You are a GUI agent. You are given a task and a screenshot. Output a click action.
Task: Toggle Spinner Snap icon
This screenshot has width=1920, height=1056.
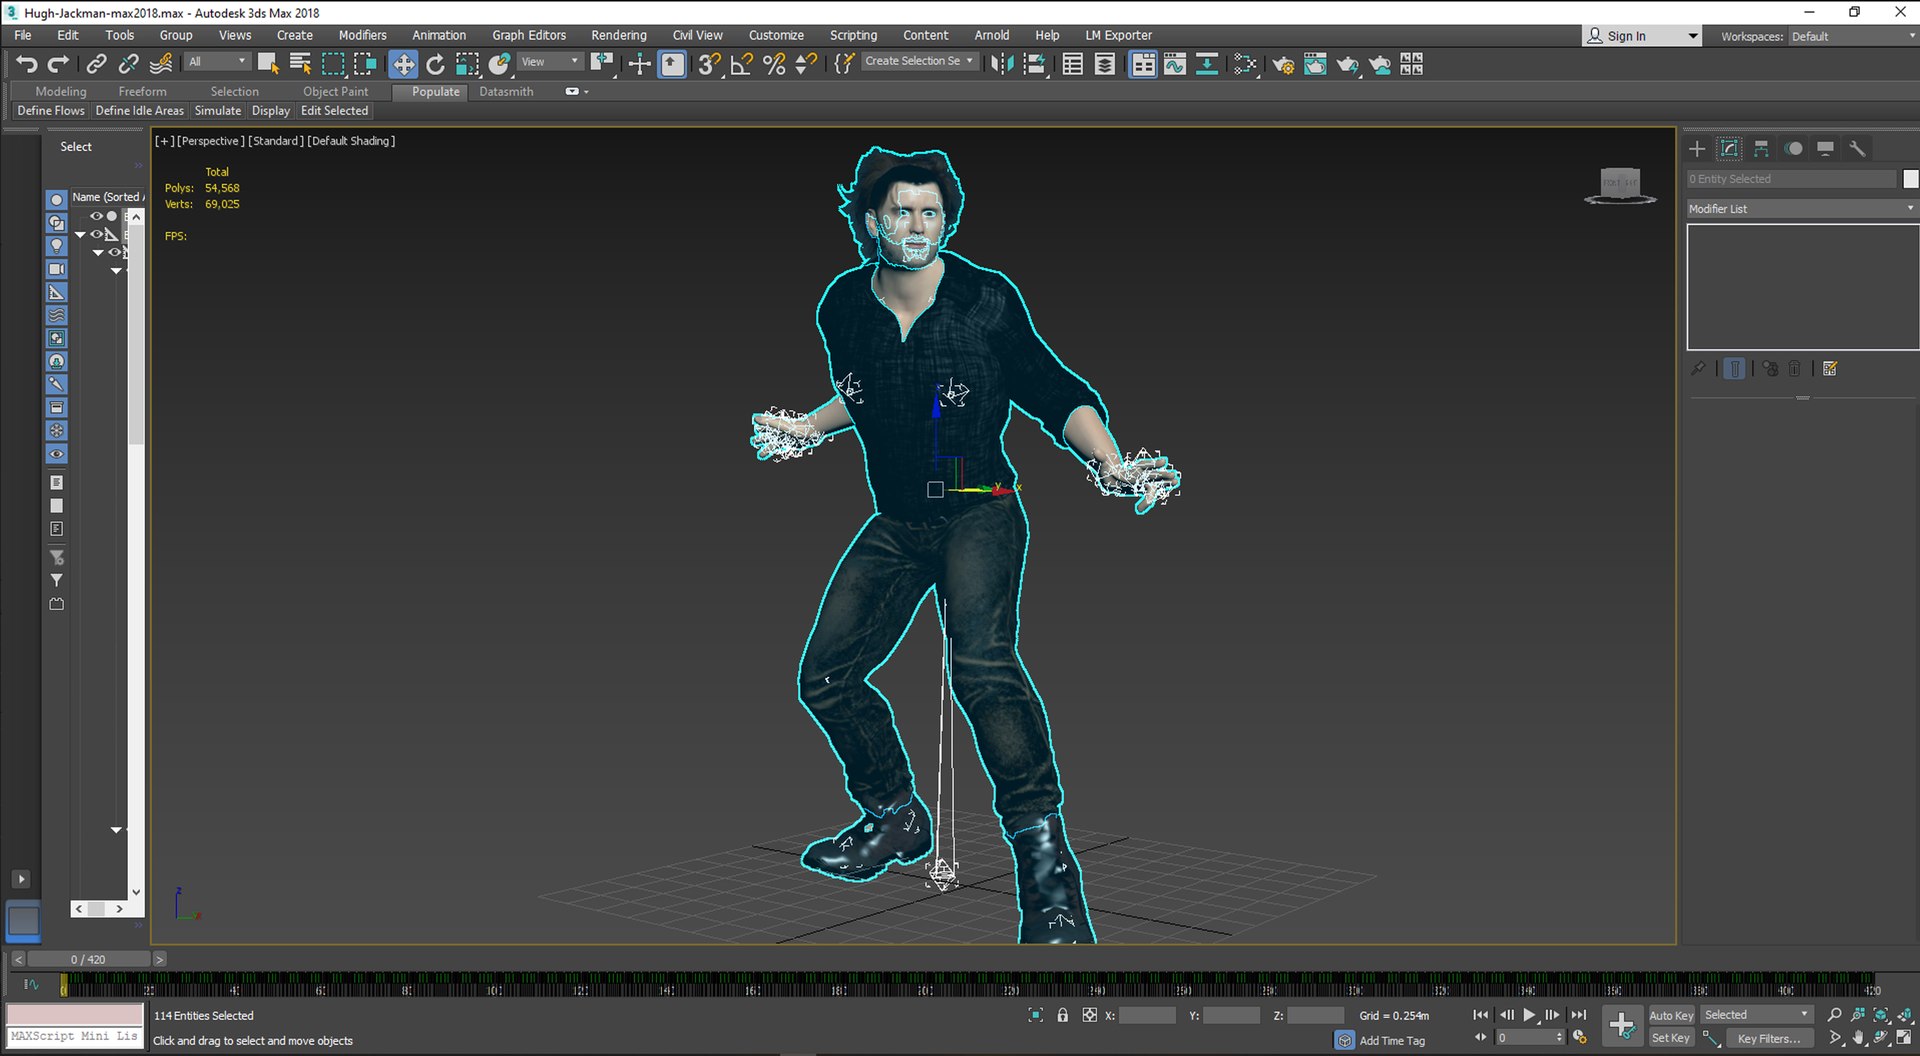(x=806, y=64)
